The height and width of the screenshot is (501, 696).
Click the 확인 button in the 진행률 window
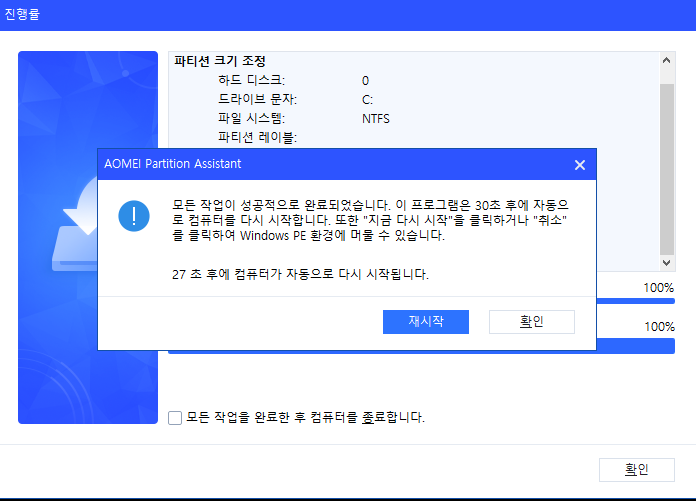point(637,469)
